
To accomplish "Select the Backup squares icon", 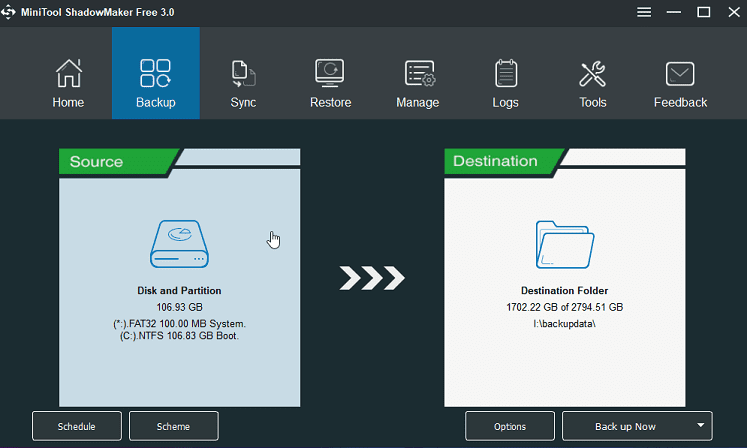I will [155, 73].
